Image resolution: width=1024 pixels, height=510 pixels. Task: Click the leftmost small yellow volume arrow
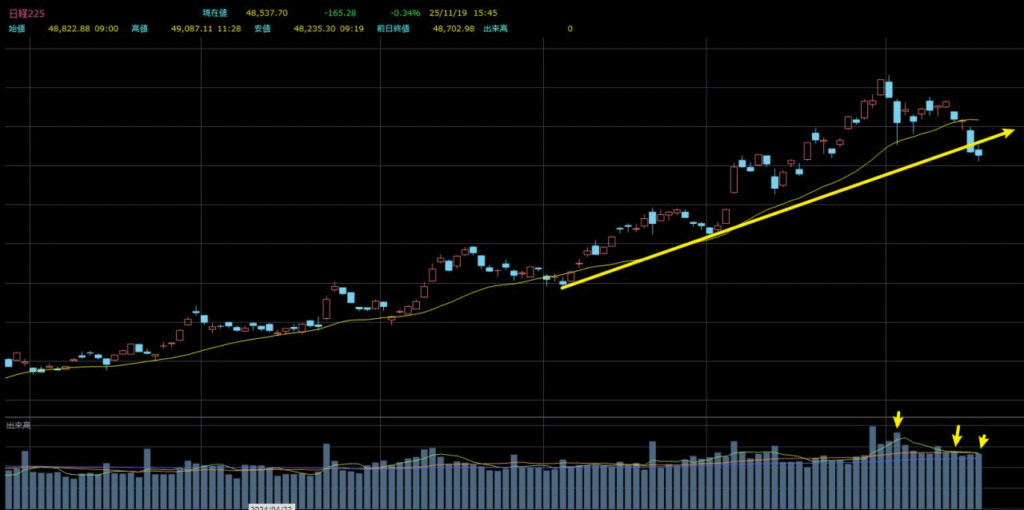tap(898, 421)
